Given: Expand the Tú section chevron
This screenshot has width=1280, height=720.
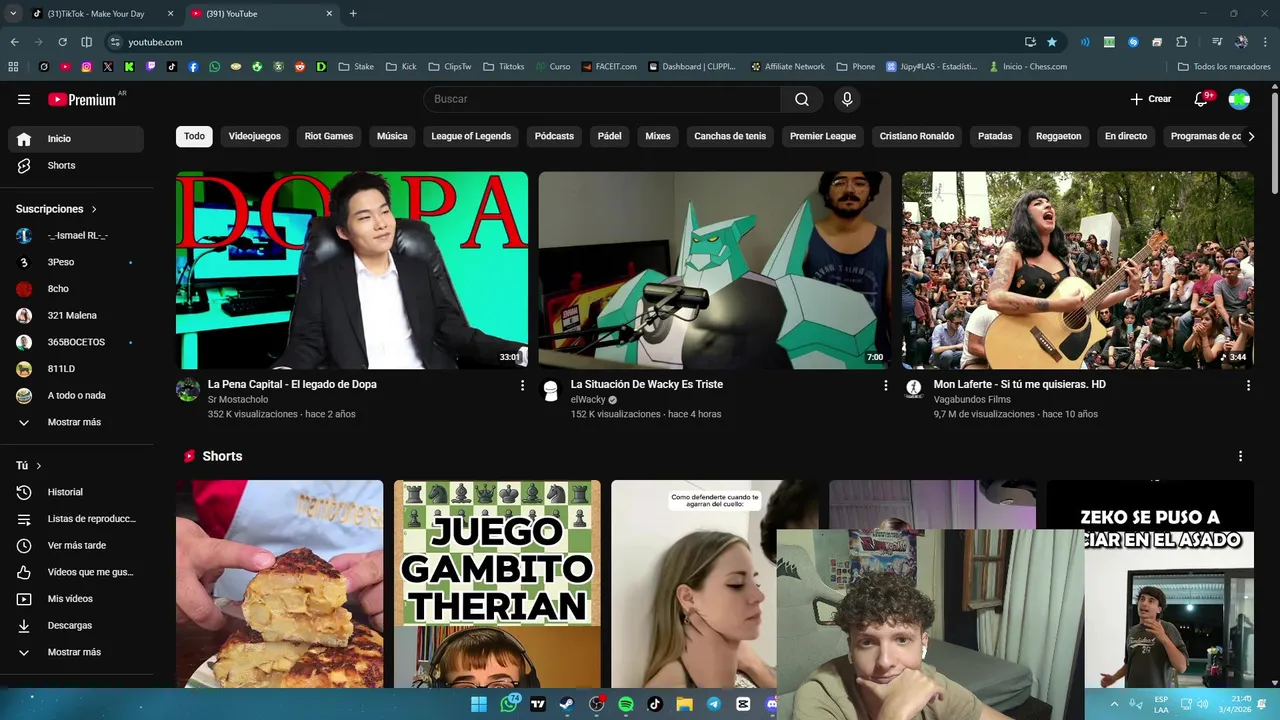Looking at the screenshot, I should point(39,466).
